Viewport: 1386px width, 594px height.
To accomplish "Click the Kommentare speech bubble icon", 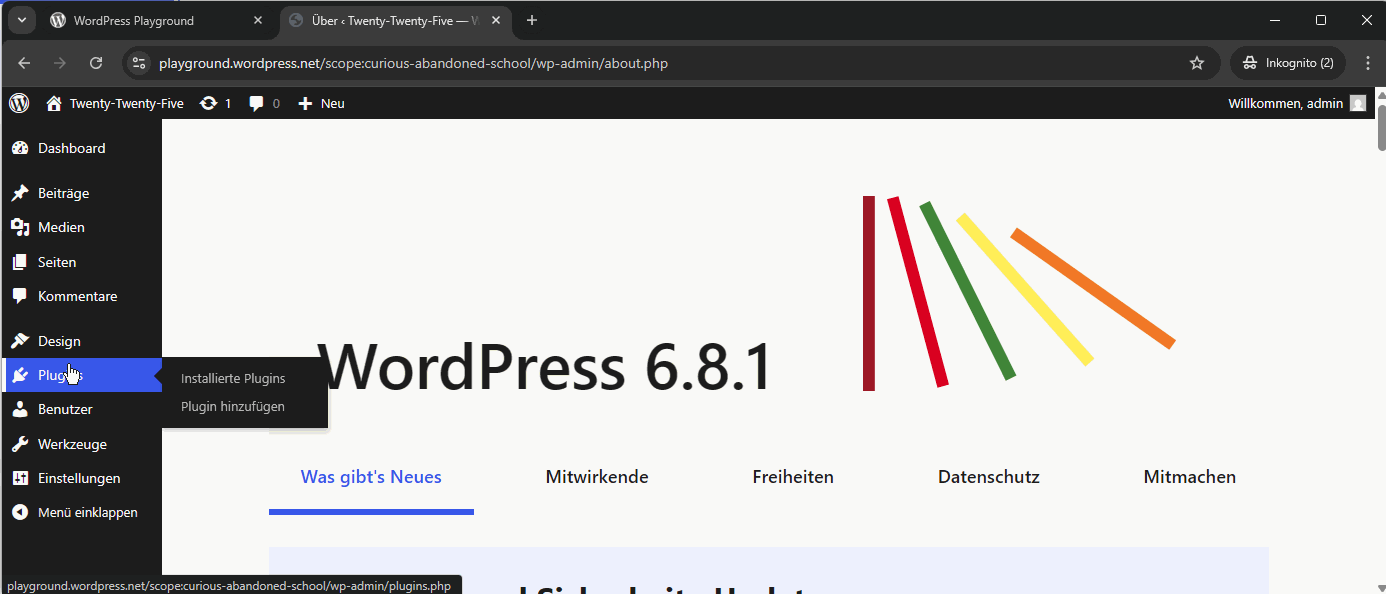I will [x=20, y=296].
